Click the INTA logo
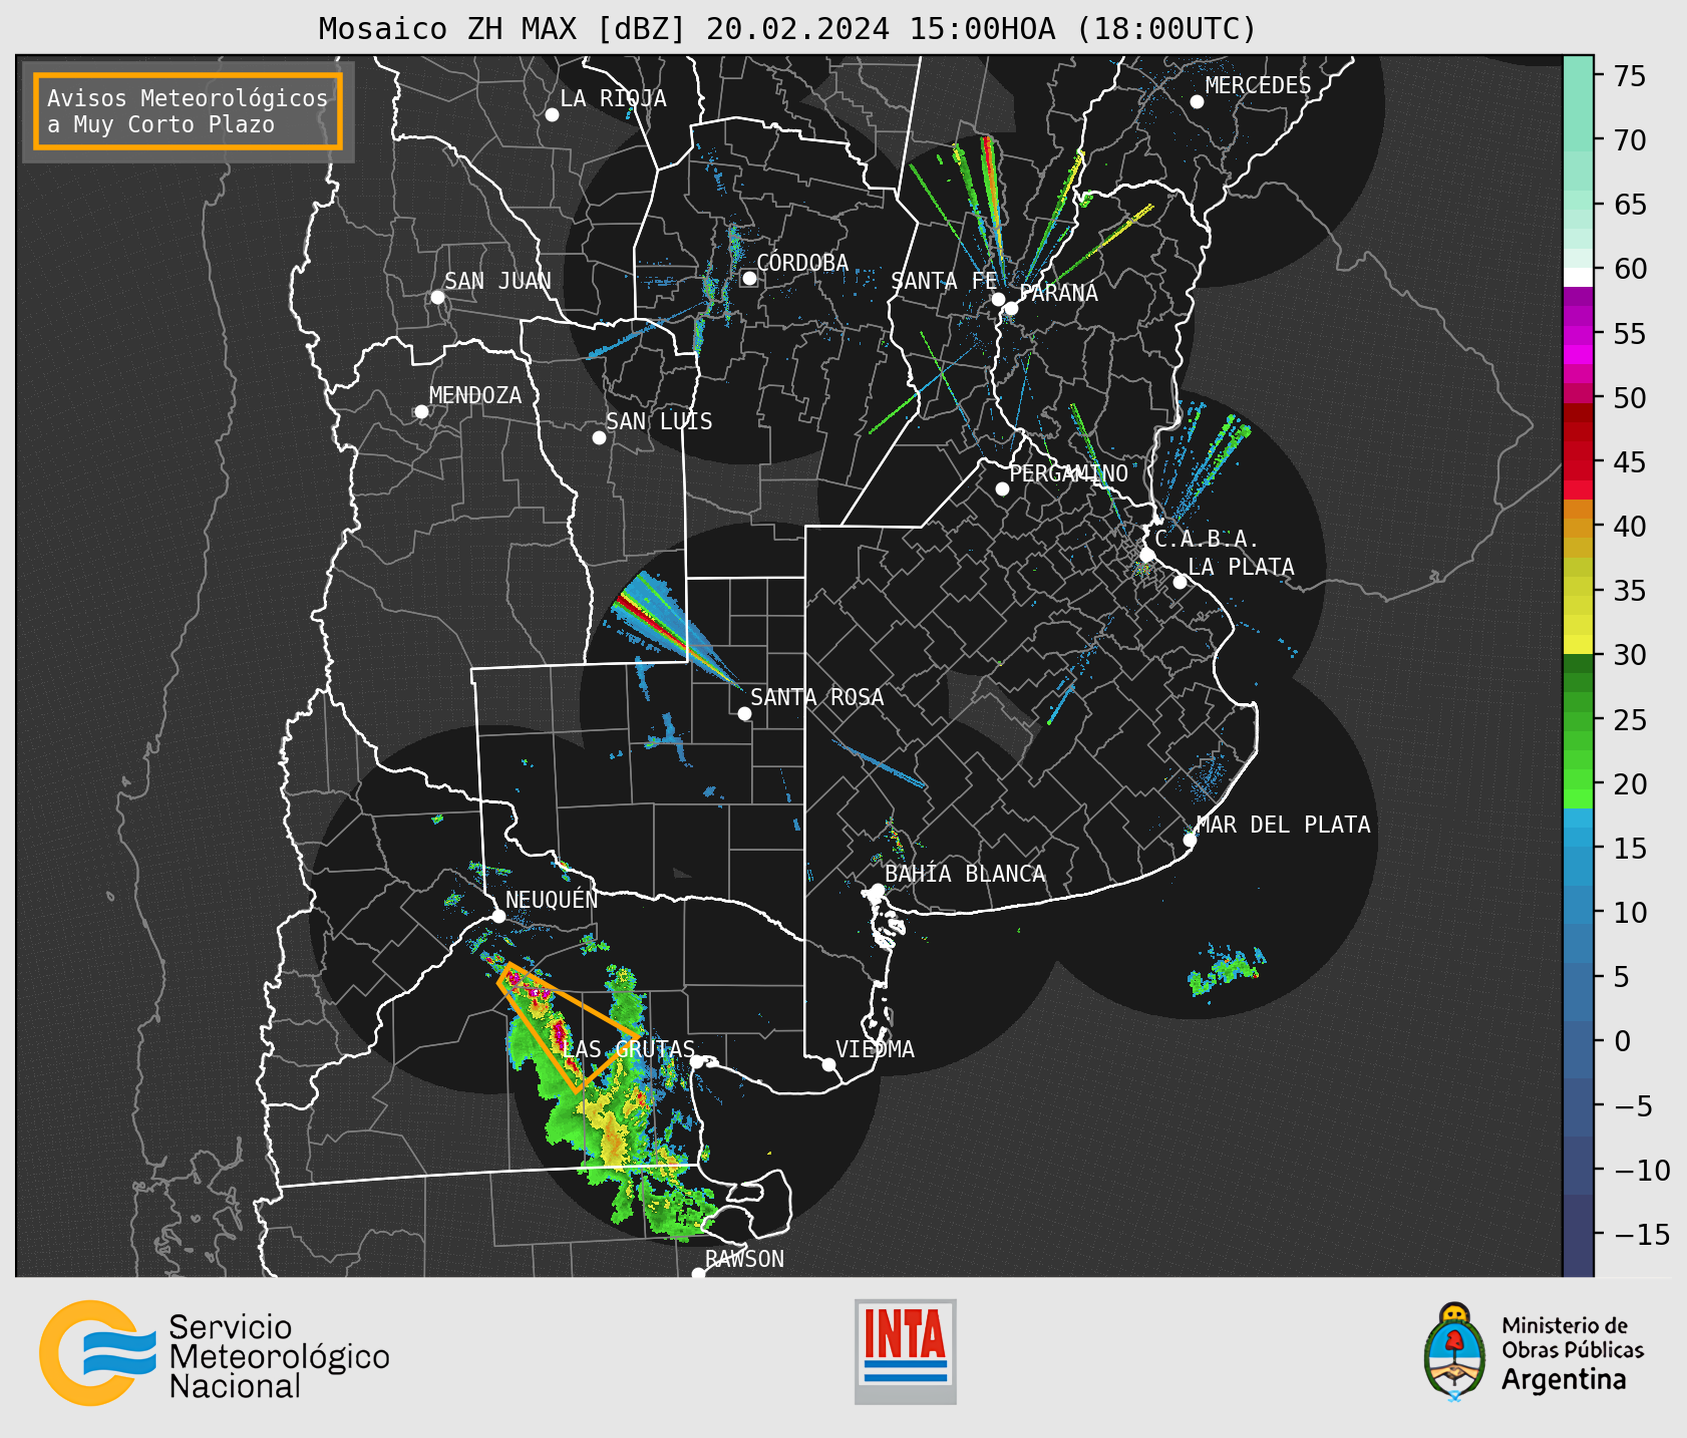 (905, 1351)
